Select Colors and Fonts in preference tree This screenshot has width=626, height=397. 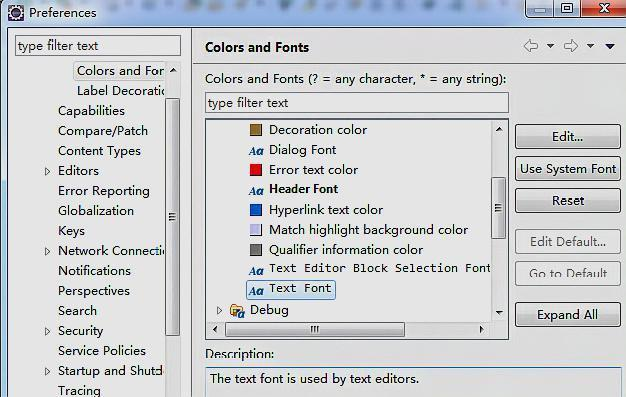(x=120, y=71)
